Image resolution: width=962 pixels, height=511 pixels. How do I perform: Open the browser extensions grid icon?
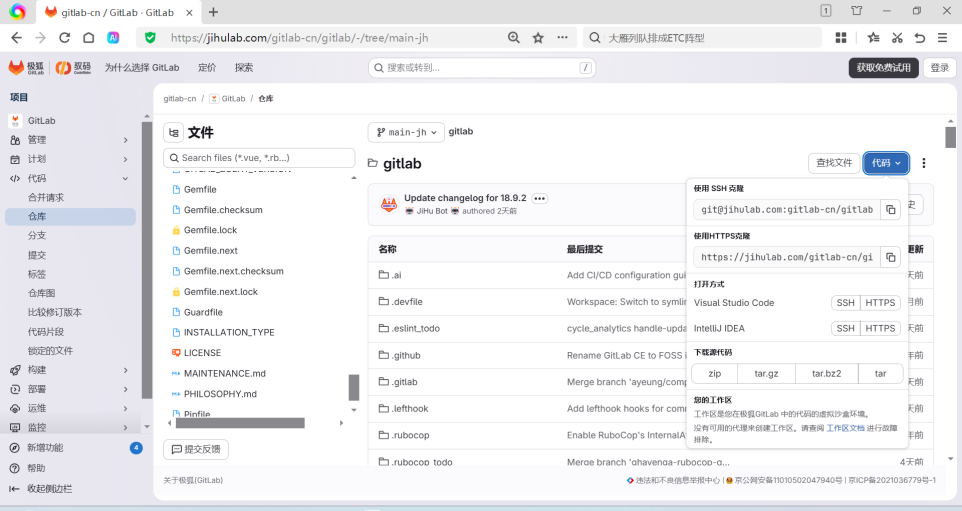pyautogui.click(x=841, y=37)
